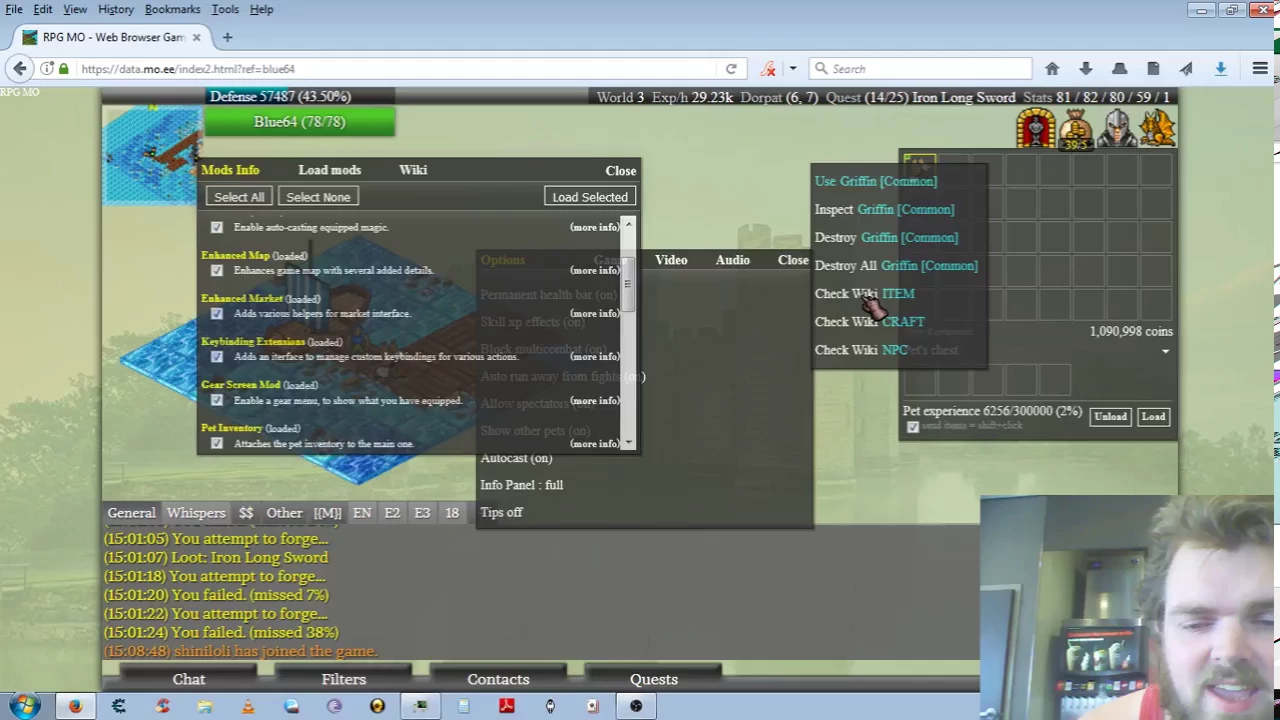The image size is (1280, 720).
Task: Select Check Wiki CRAFT entry
Action: pyautogui.click(x=869, y=321)
